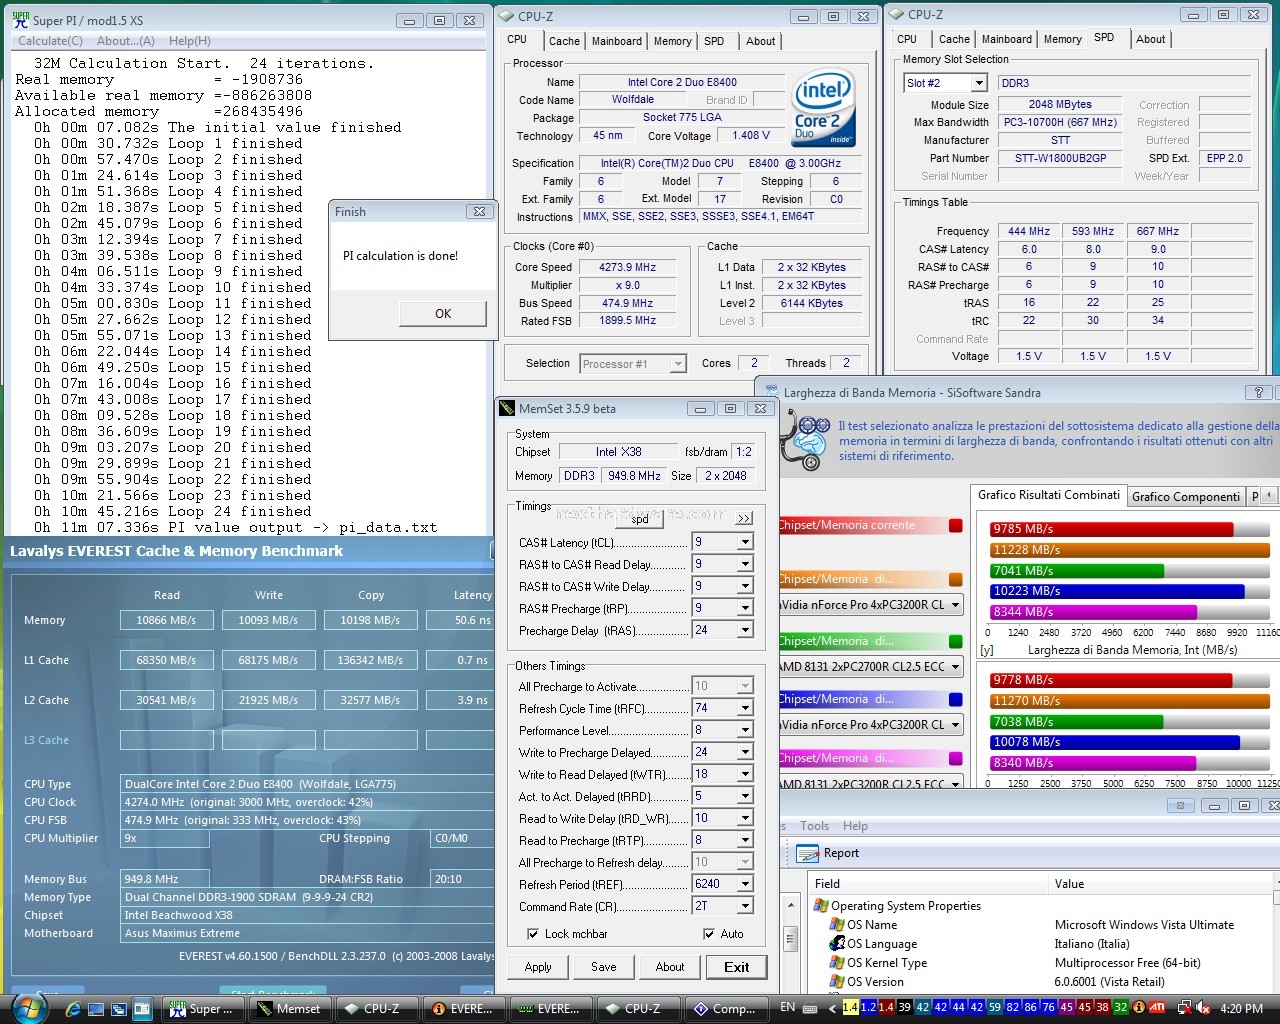
Task: Click the tray sensor icon showing 76
Action: click(x=1049, y=1007)
